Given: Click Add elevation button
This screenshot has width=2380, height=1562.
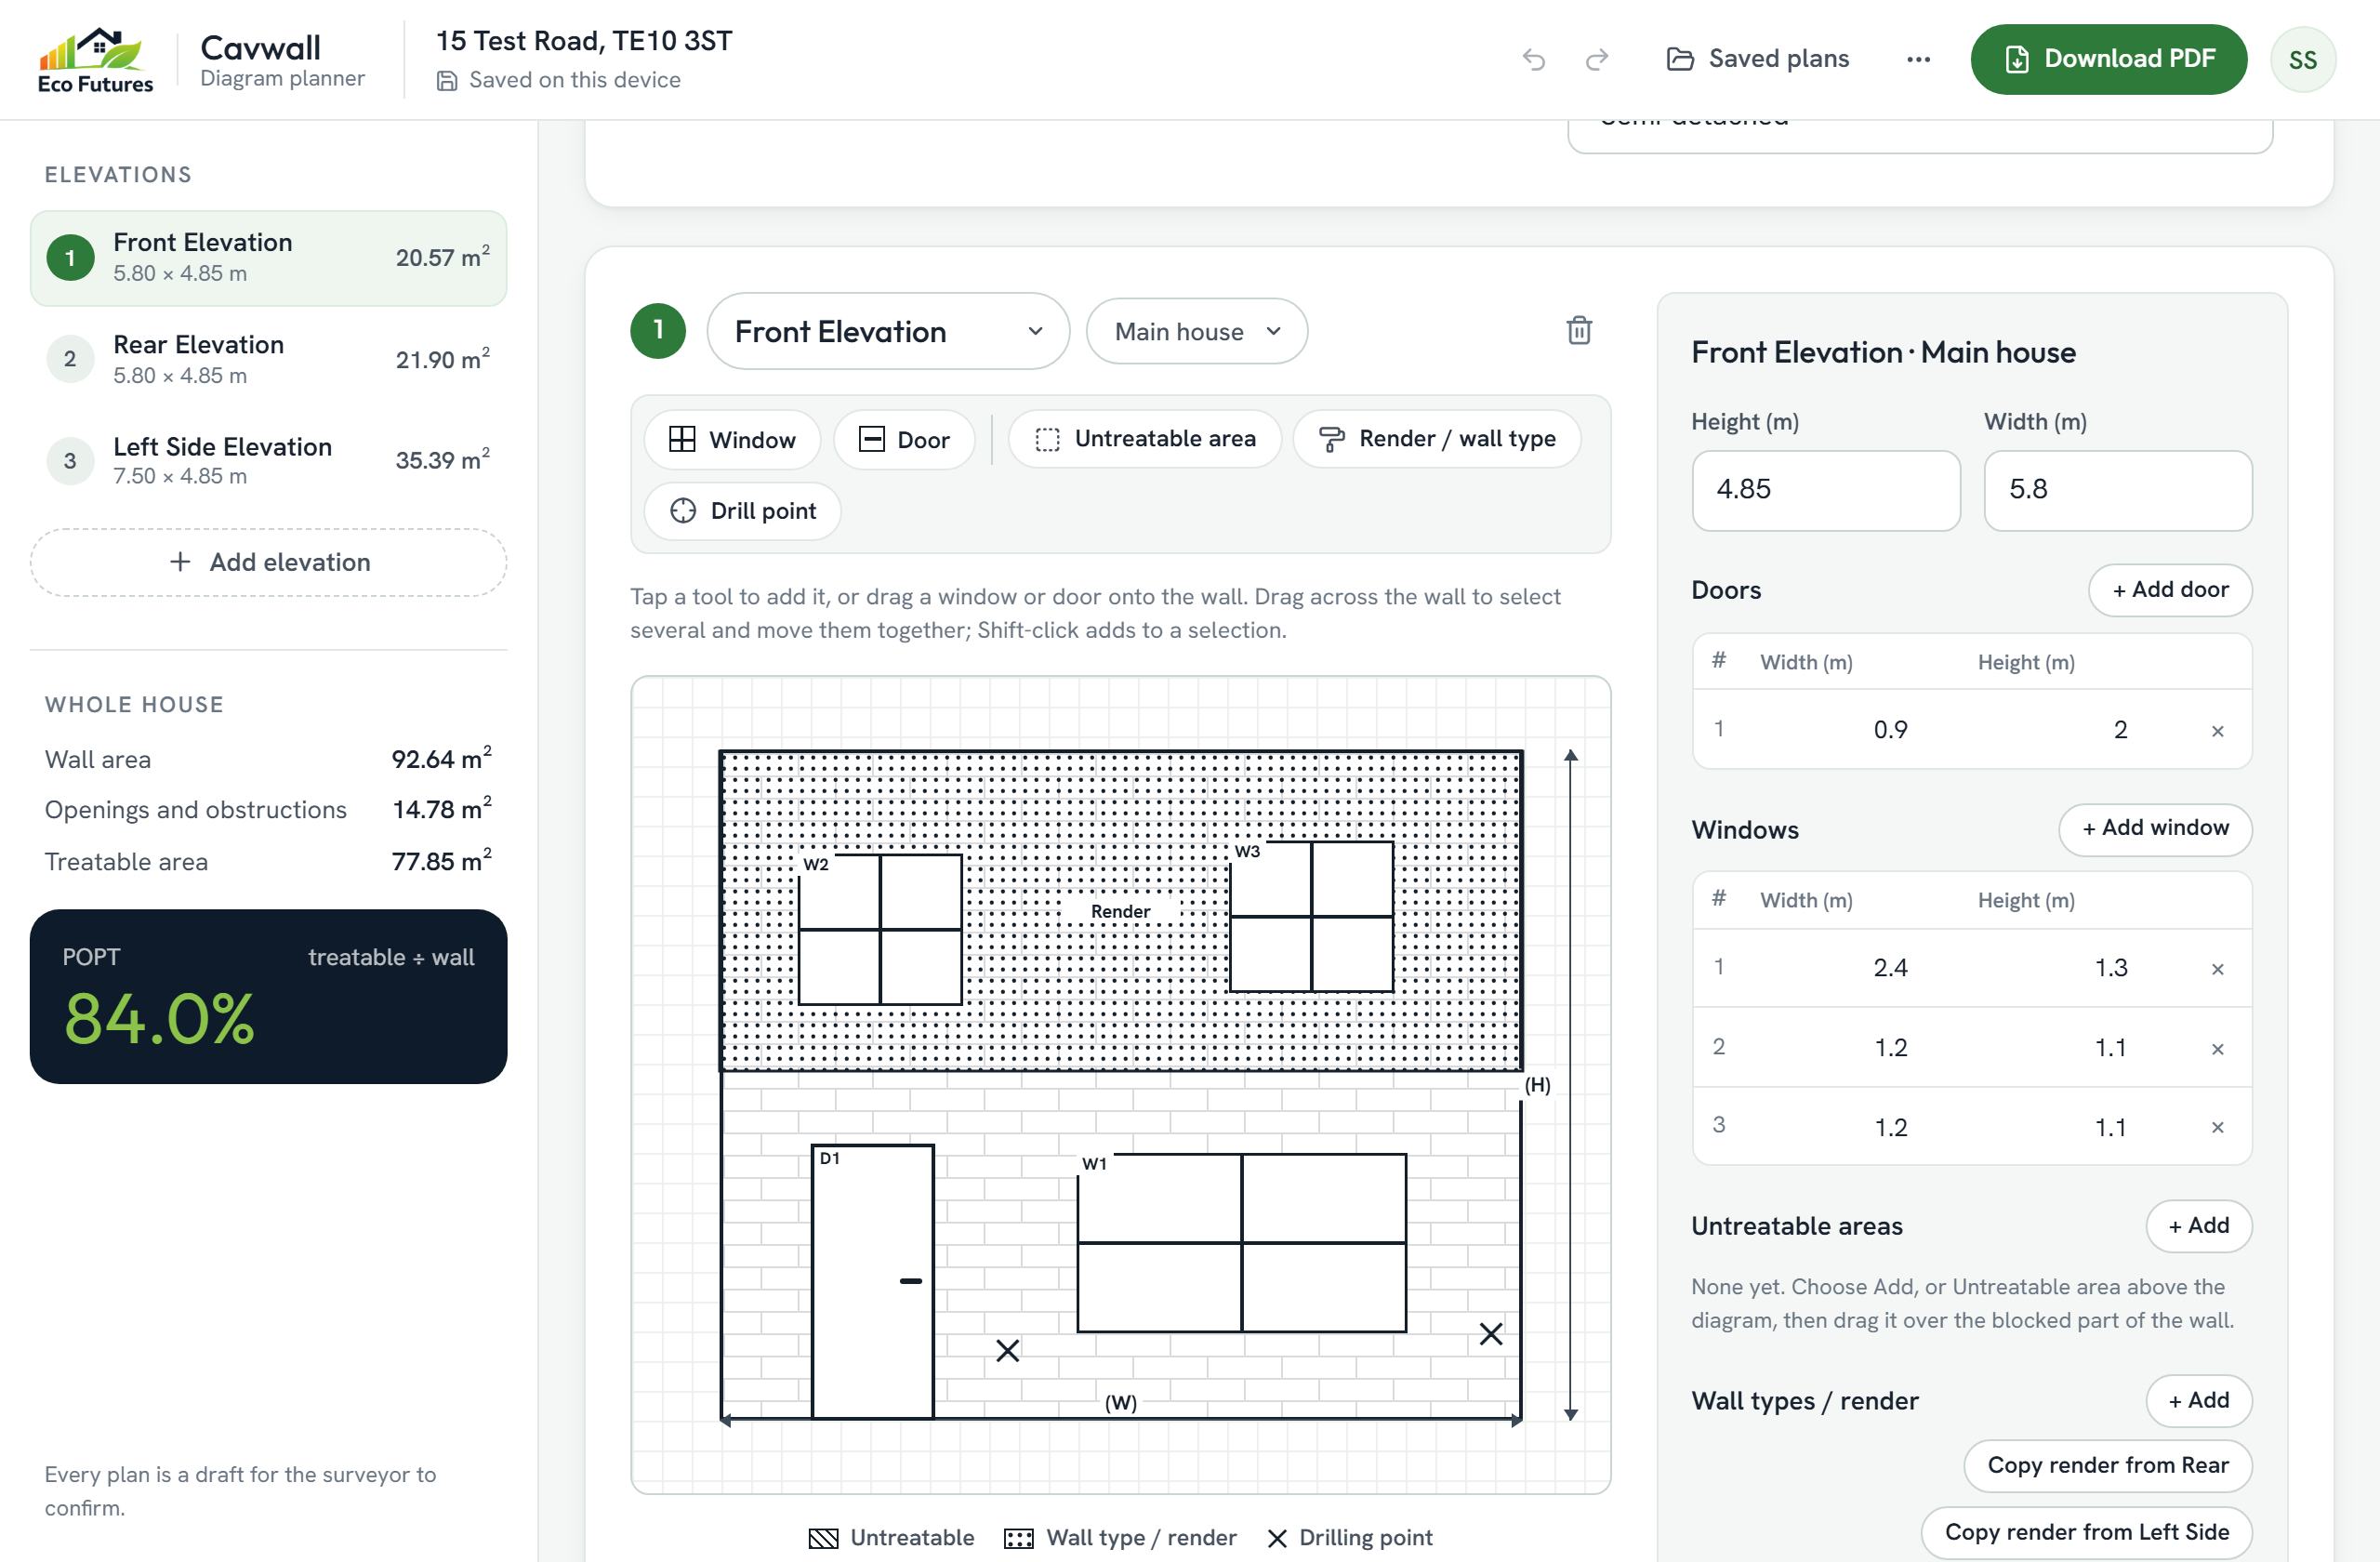Looking at the screenshot, I should point(268,562).
